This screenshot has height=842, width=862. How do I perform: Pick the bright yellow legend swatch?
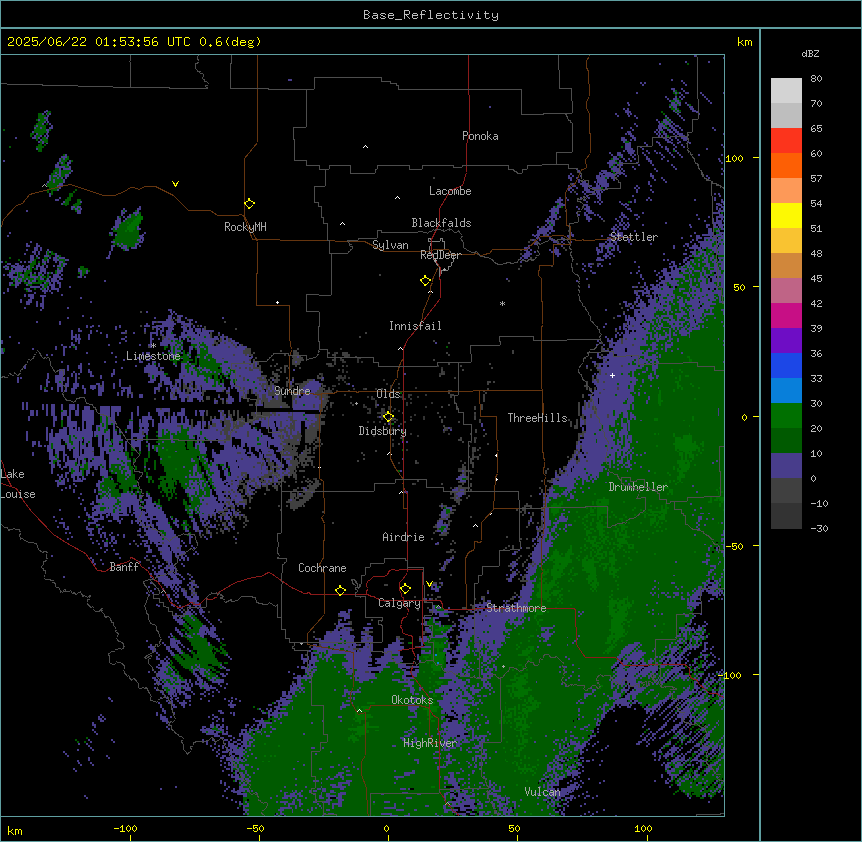tap(786, 215)
